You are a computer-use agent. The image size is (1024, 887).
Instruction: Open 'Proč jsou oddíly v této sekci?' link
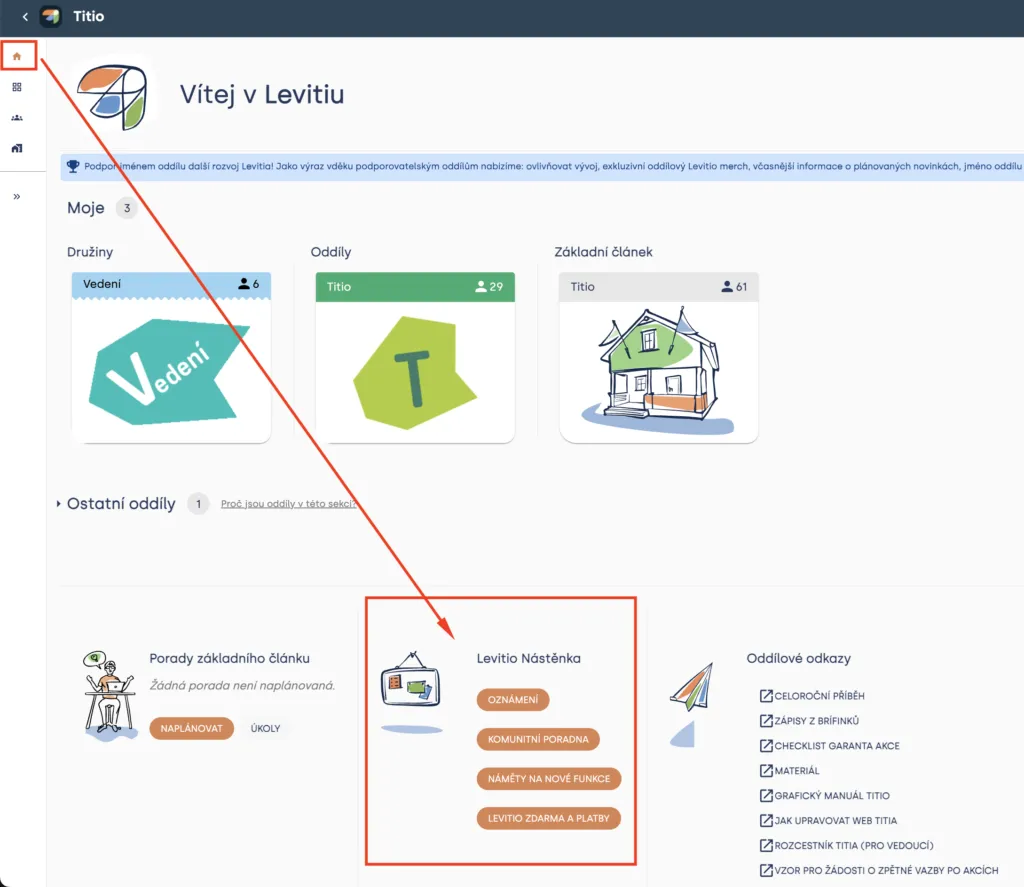[288, 504]
